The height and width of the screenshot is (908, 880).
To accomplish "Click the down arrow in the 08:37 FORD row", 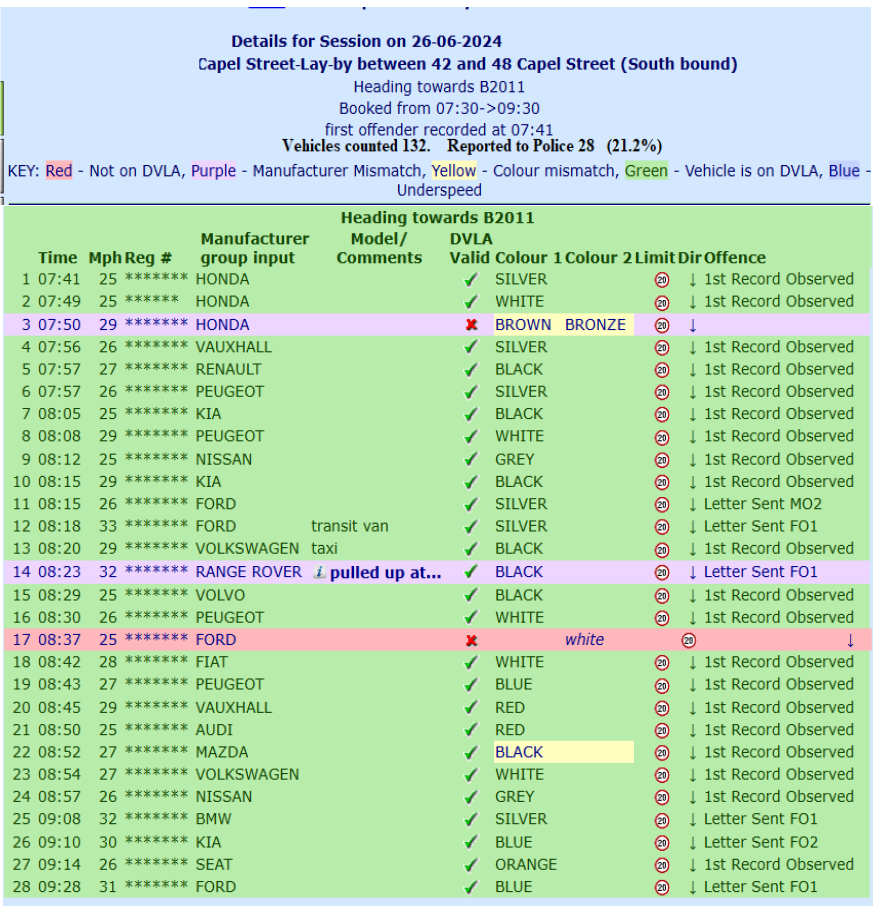I will pos(850,640).
